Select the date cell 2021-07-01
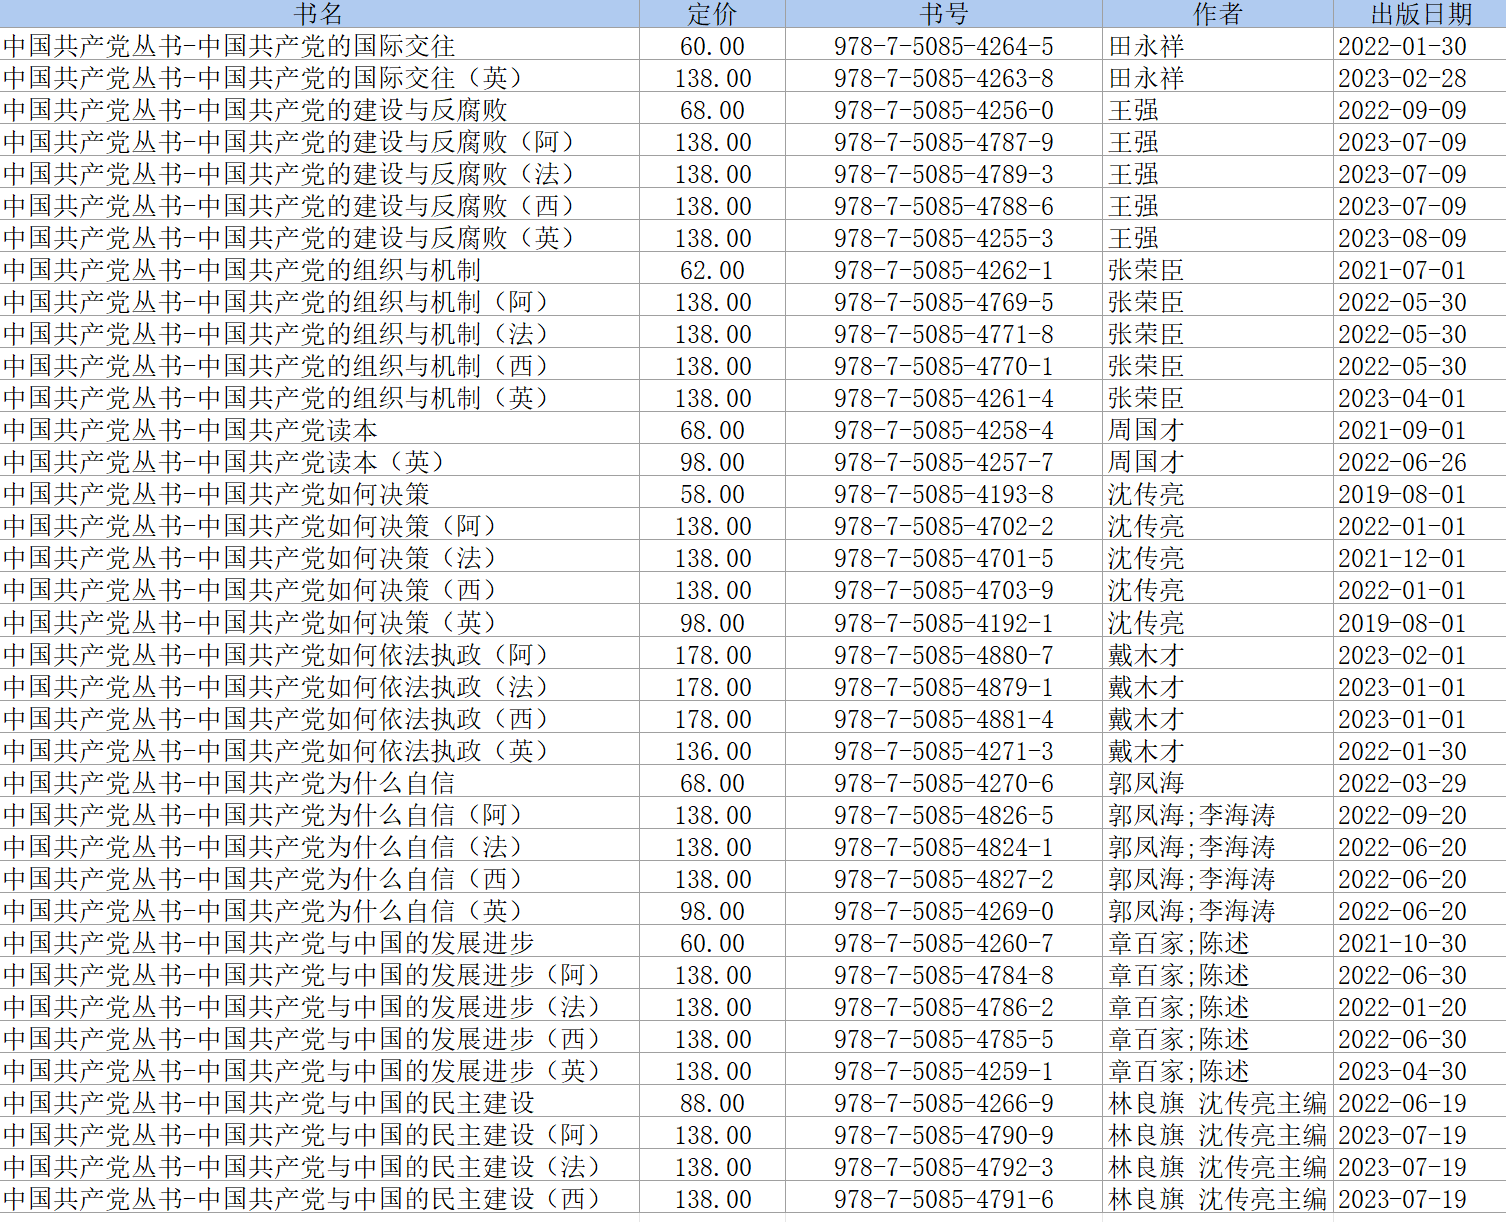Screen dimensions: 1506x1222 click(x=1402, y=270)
